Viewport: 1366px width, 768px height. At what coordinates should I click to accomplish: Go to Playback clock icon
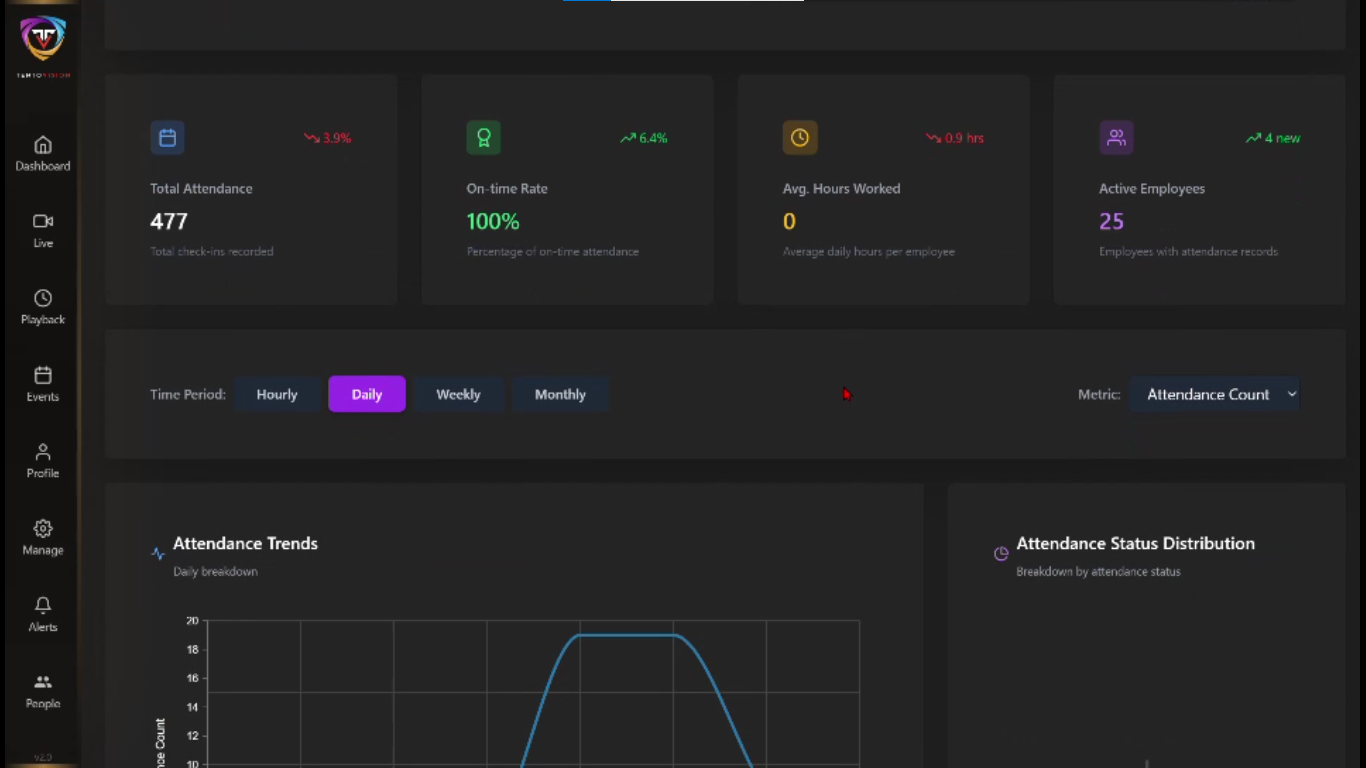coord(43,298)
